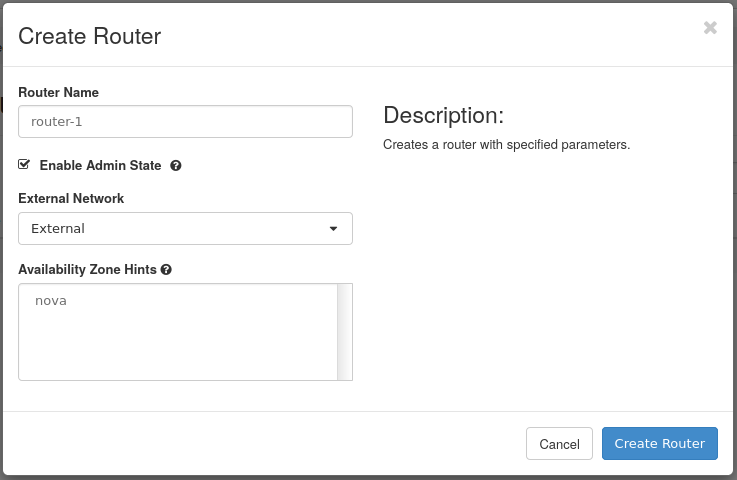Click the Availability Zone Hints label
This screenshot has height=480, width=737.
pyautogui.click(x=87, y=270)
